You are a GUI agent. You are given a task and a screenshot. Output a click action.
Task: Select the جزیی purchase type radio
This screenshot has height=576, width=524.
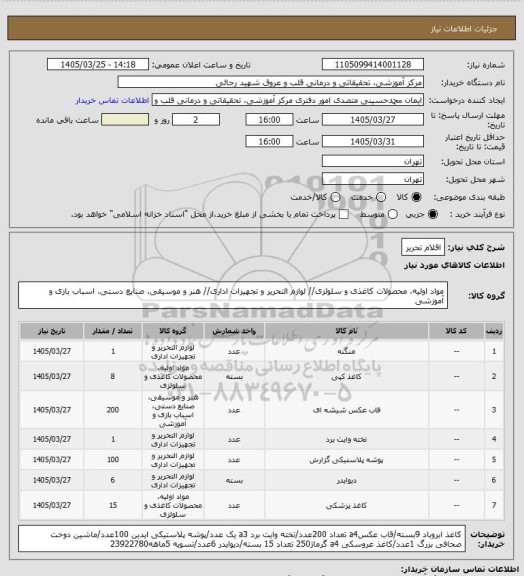tap(434, 214)
